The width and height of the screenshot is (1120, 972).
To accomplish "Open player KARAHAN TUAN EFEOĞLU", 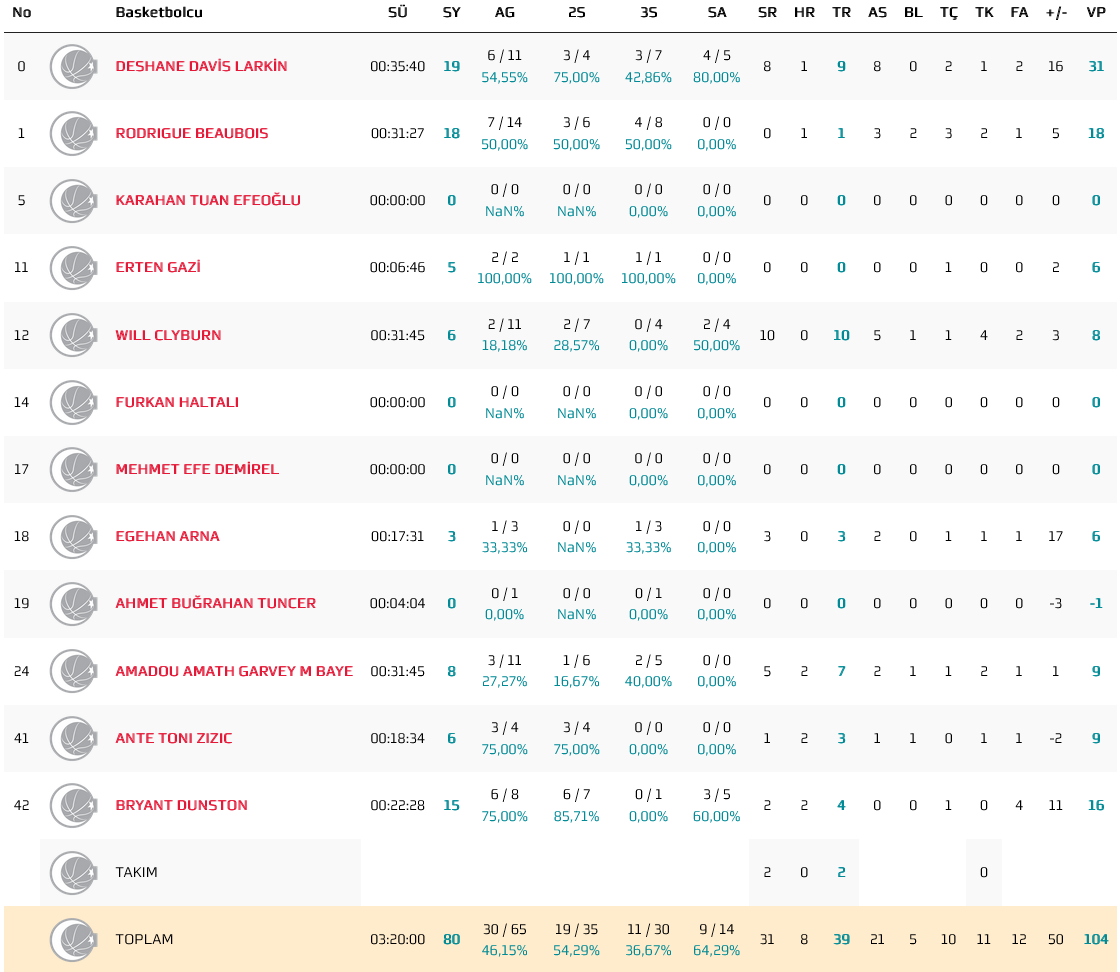I will (208, 201).
